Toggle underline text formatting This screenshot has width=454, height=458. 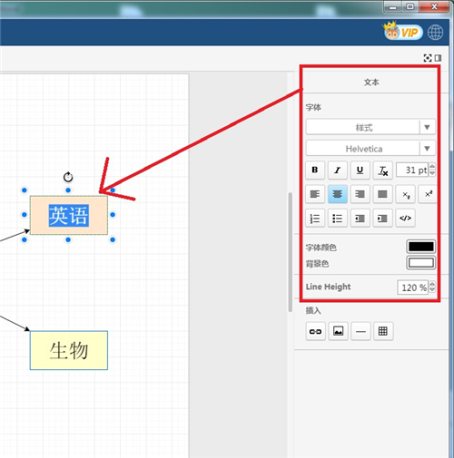360,170
